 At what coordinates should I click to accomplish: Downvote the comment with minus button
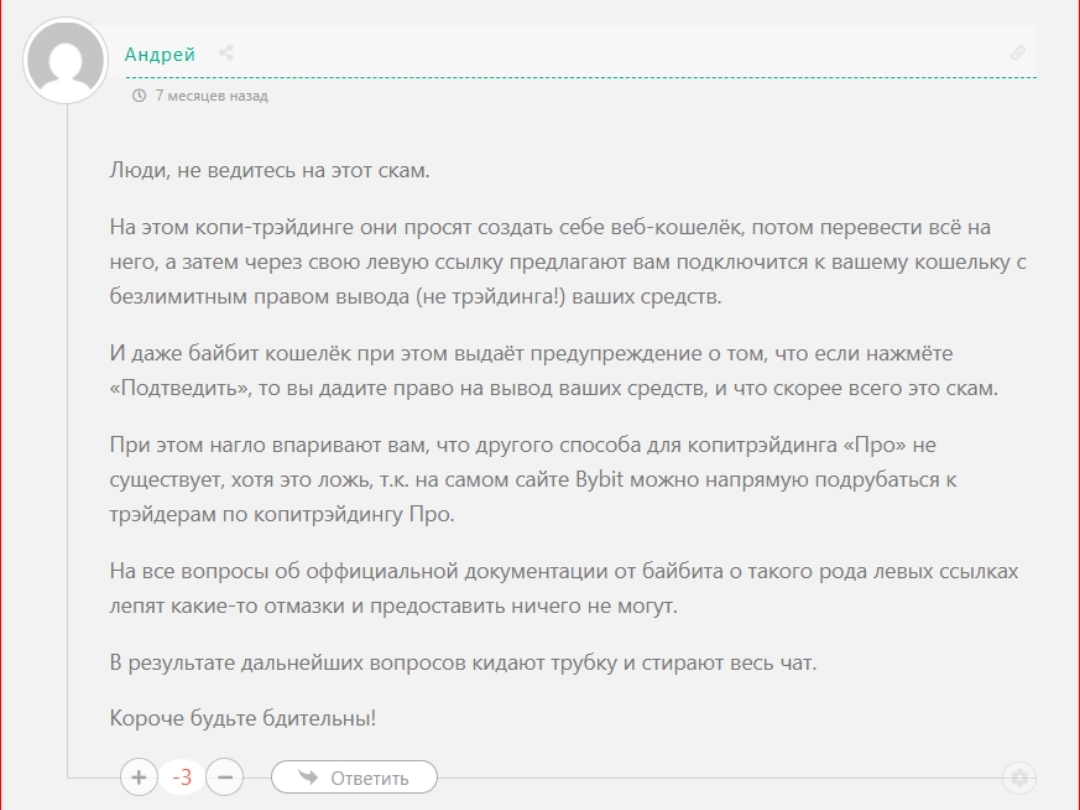pyautogui.click(x=225, y=777)
